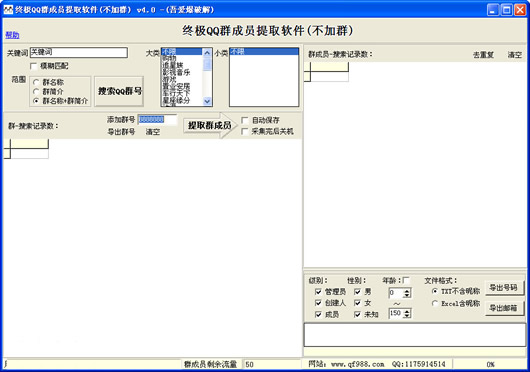Click the header cell of group results grid
This screenshot has height=372, width=530.
[x=30, y=144]
